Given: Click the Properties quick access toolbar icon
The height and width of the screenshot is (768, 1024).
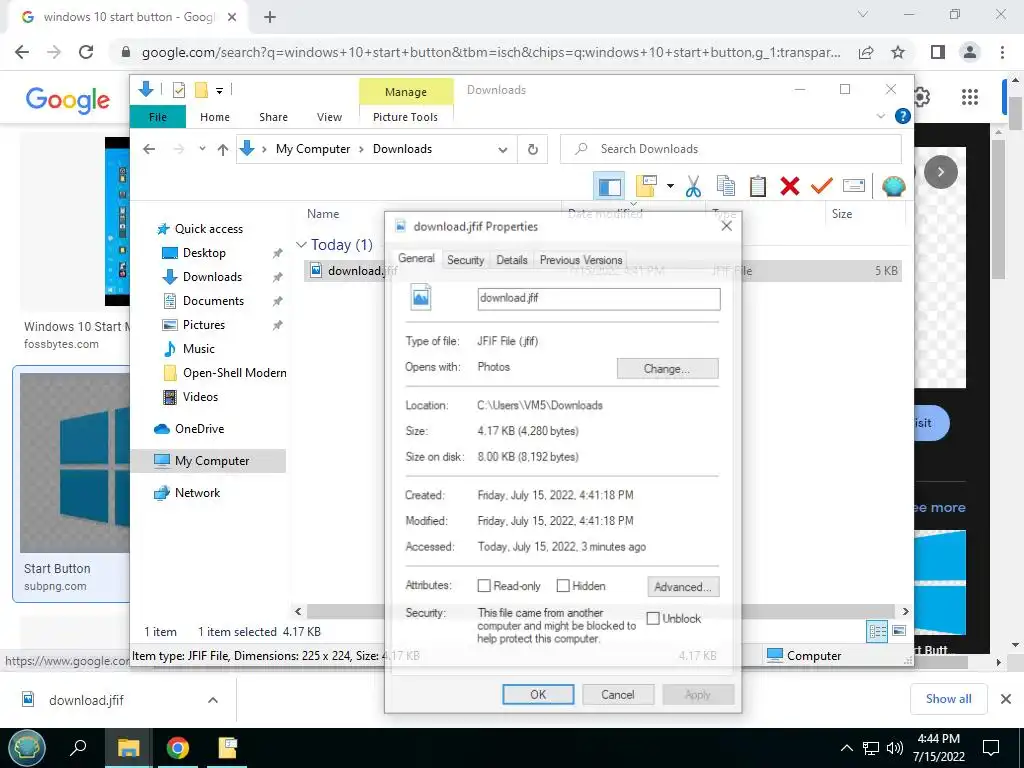Looking at the screenshot, I should (x=178, y=90).
